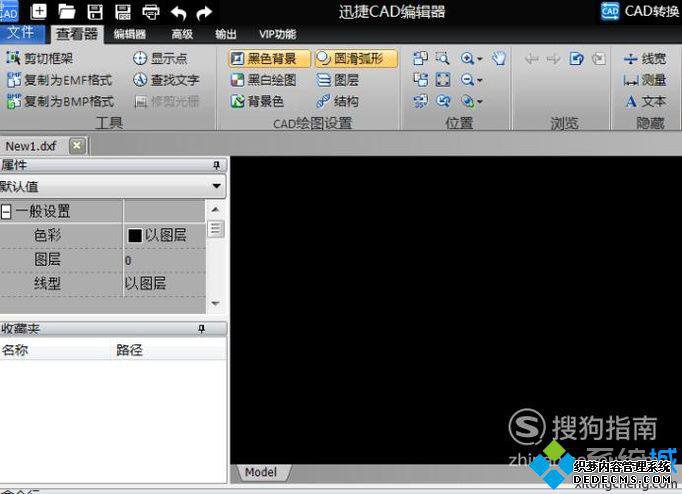Click the 结构 button
Viewport: 682px width, 494px height.
click(338, 101)
